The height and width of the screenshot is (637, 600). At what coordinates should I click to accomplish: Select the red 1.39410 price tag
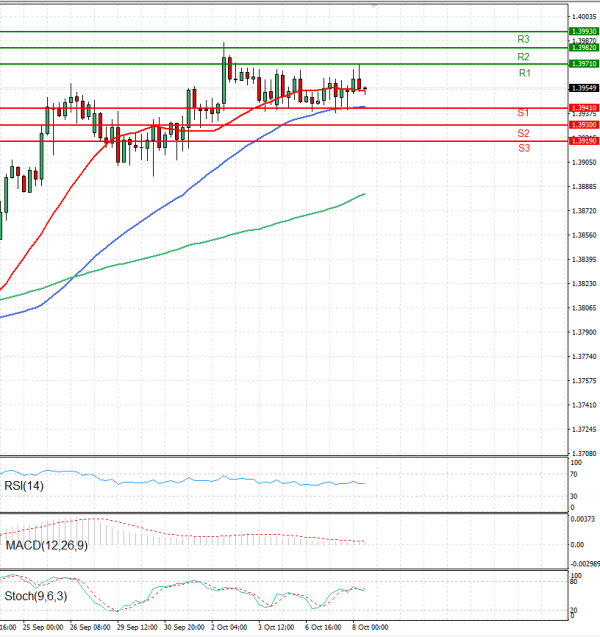pyautogui.click(x=583, y=107)
